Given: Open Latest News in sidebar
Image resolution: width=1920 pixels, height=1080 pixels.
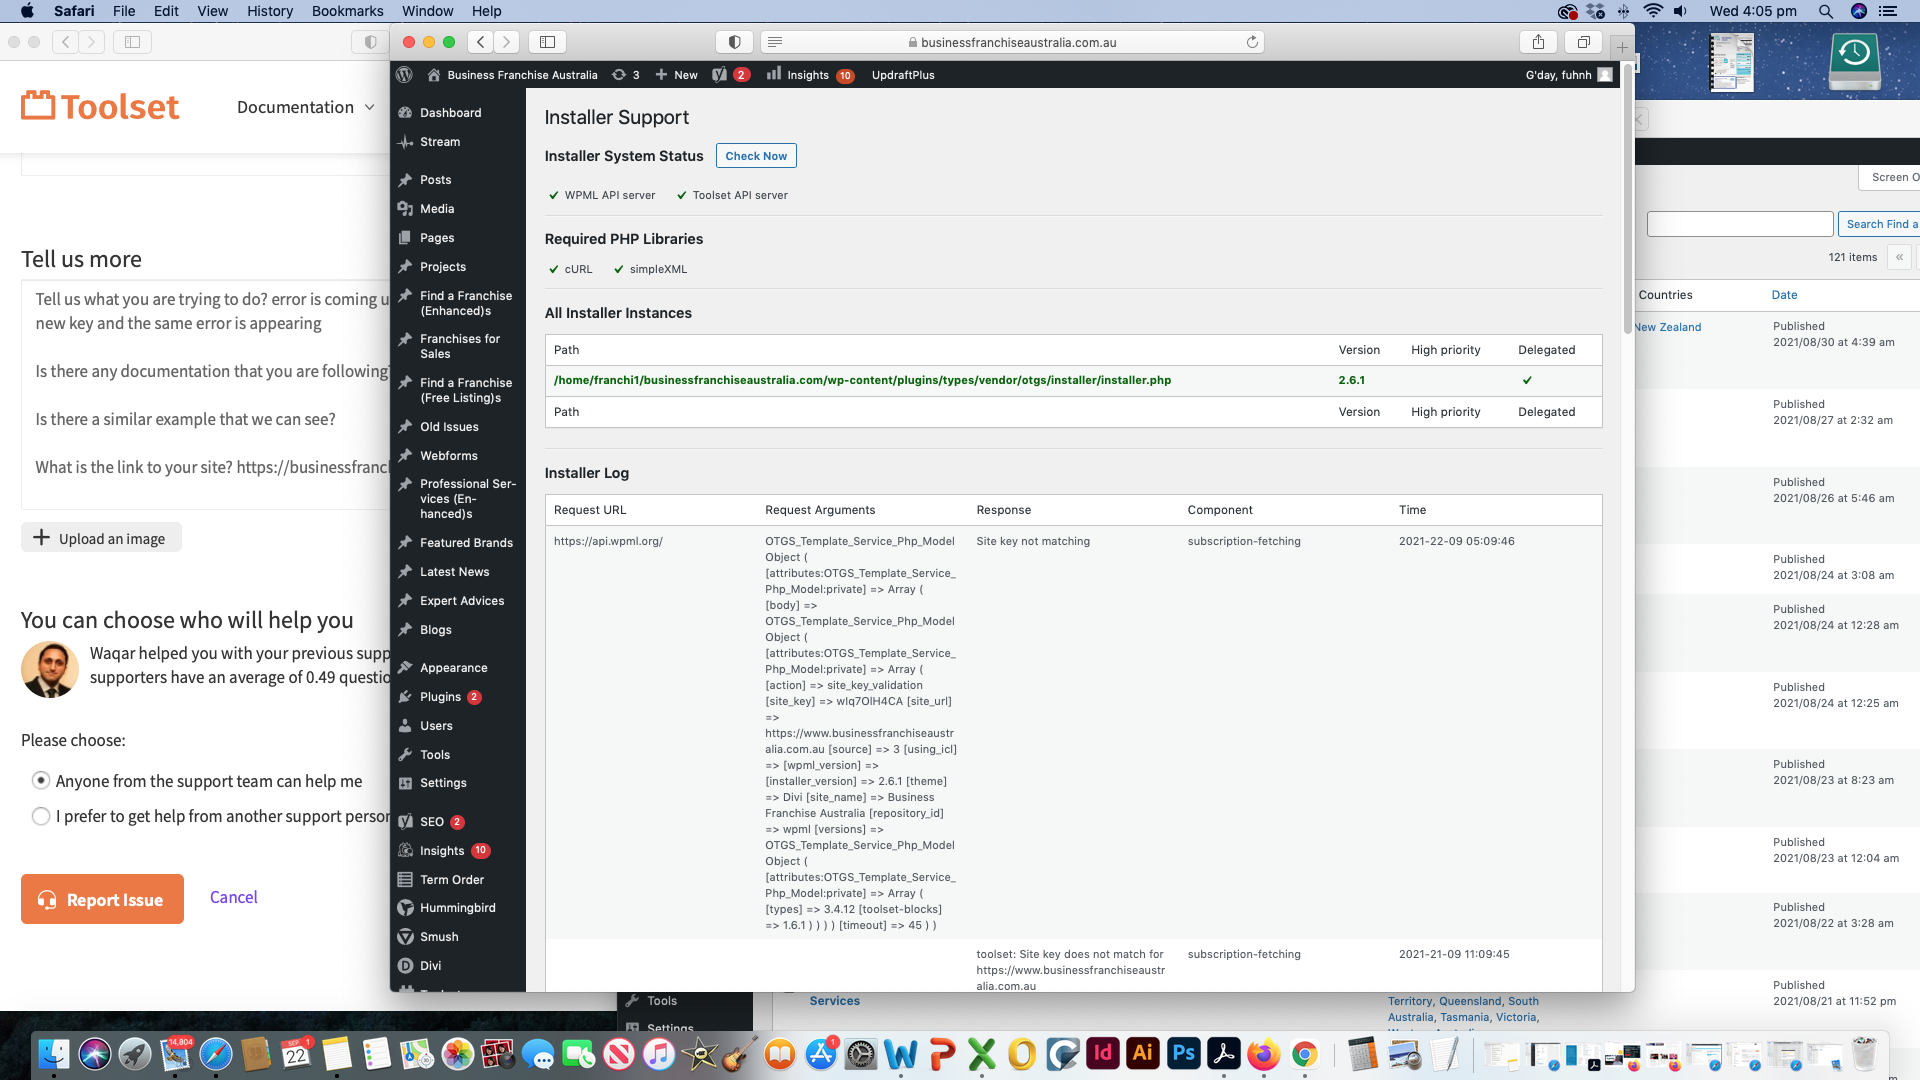Looking at the screenshot, I should pos(455,572).
